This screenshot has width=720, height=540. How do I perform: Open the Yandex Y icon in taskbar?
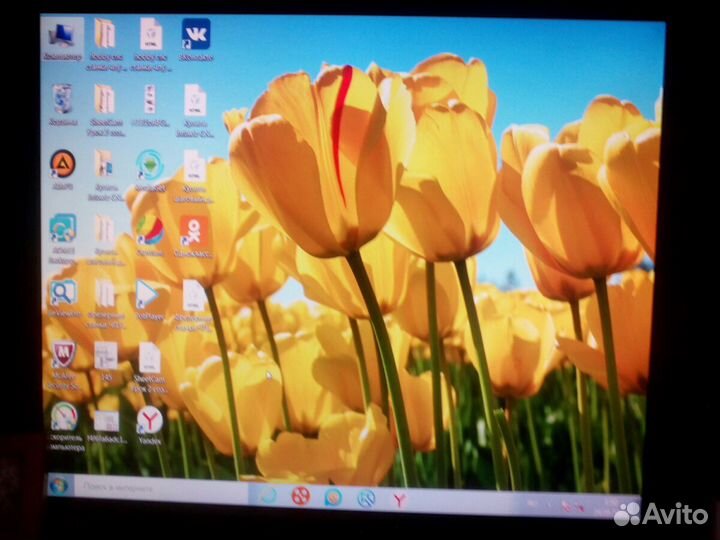399,500
